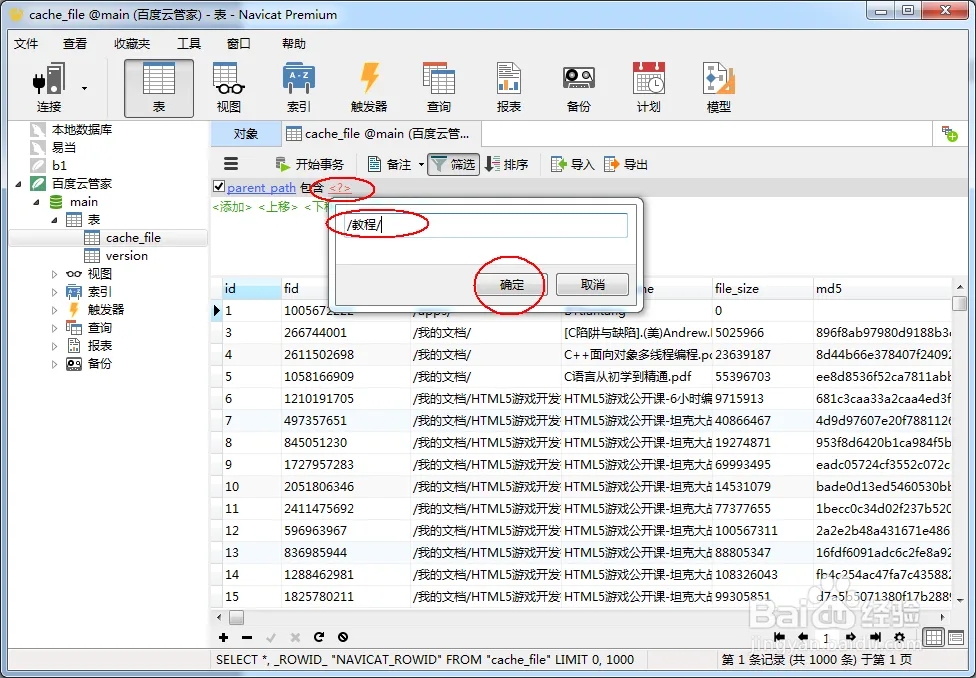Open the 备份 backup tool

click(578, 87)
